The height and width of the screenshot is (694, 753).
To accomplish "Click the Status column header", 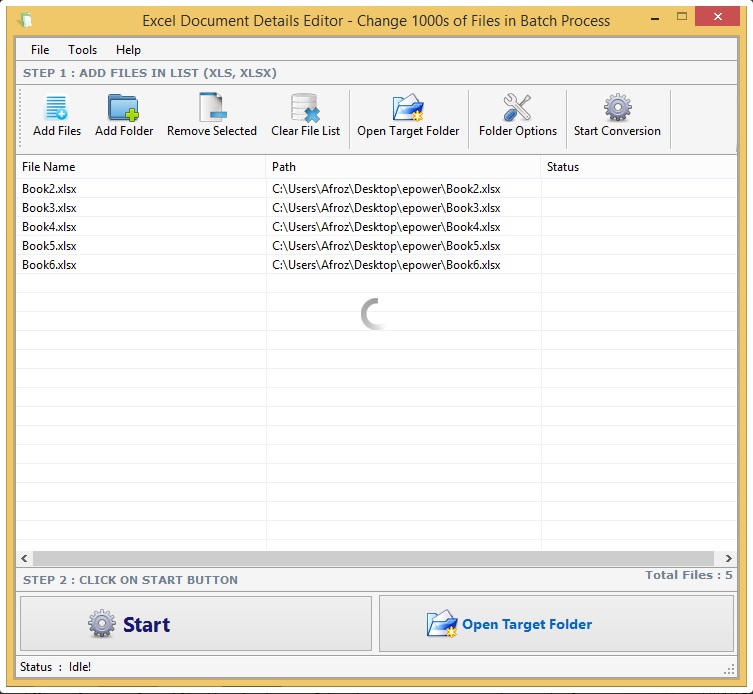I will click(640, 167).
